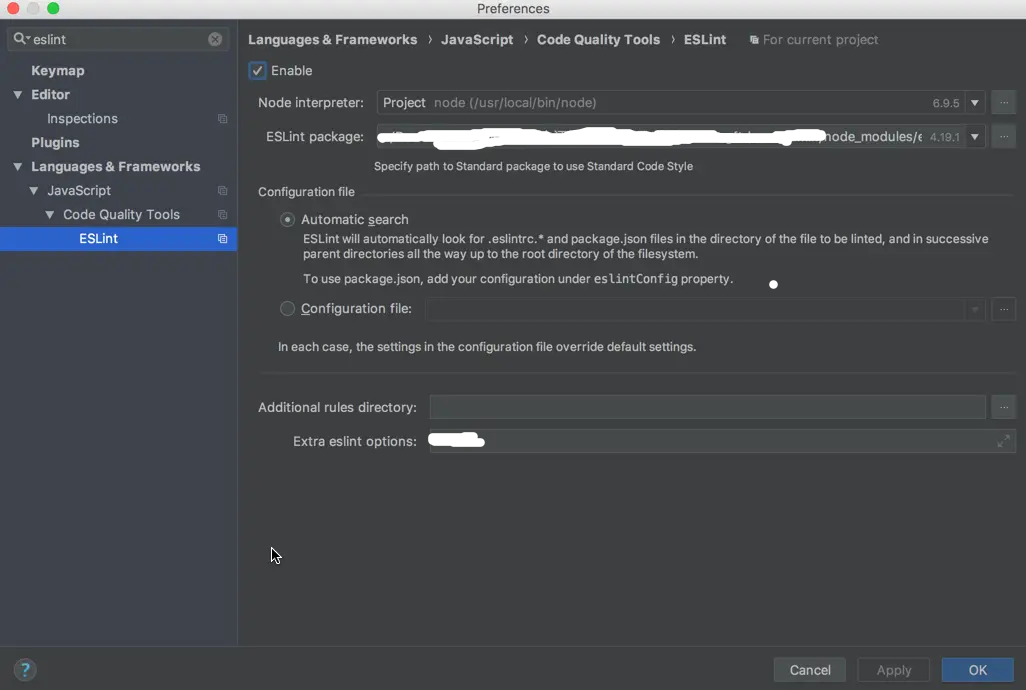Screen dimensions: 1026x690
Task: Open the help question mark button
Action: pyautogui.click(x=25, y=670)
